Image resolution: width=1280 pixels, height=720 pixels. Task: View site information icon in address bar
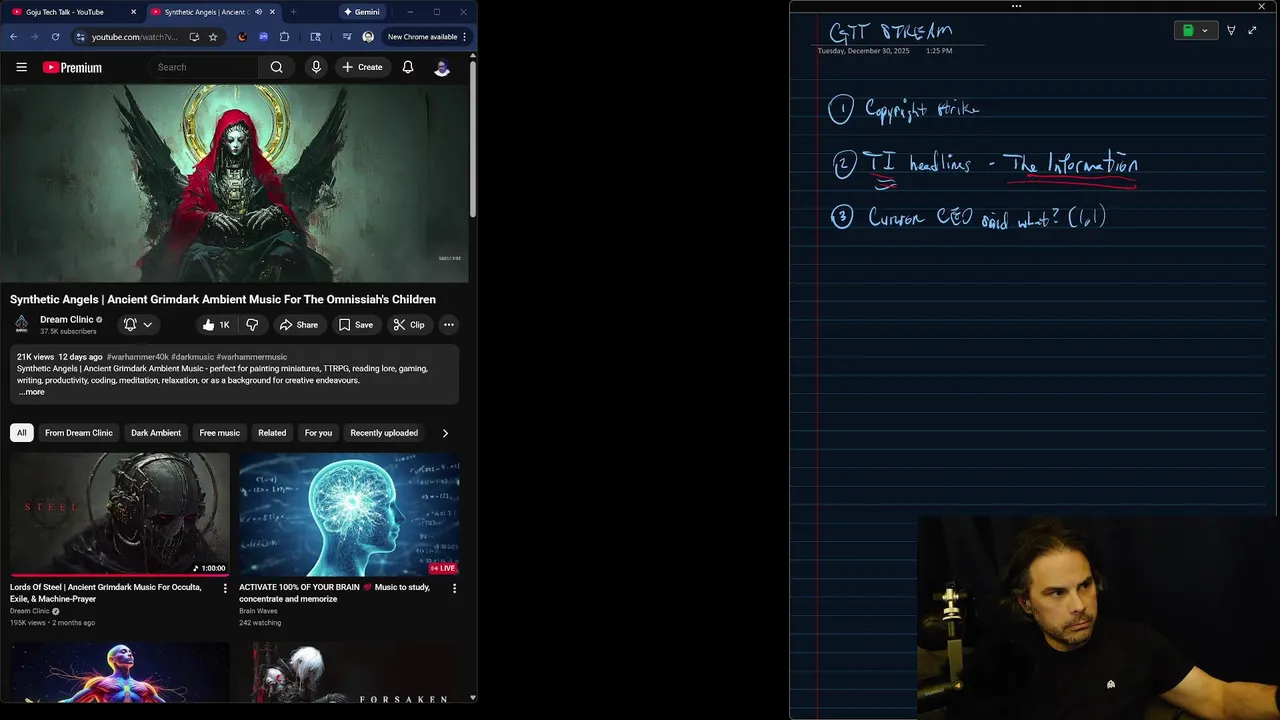tap(80, 37)
